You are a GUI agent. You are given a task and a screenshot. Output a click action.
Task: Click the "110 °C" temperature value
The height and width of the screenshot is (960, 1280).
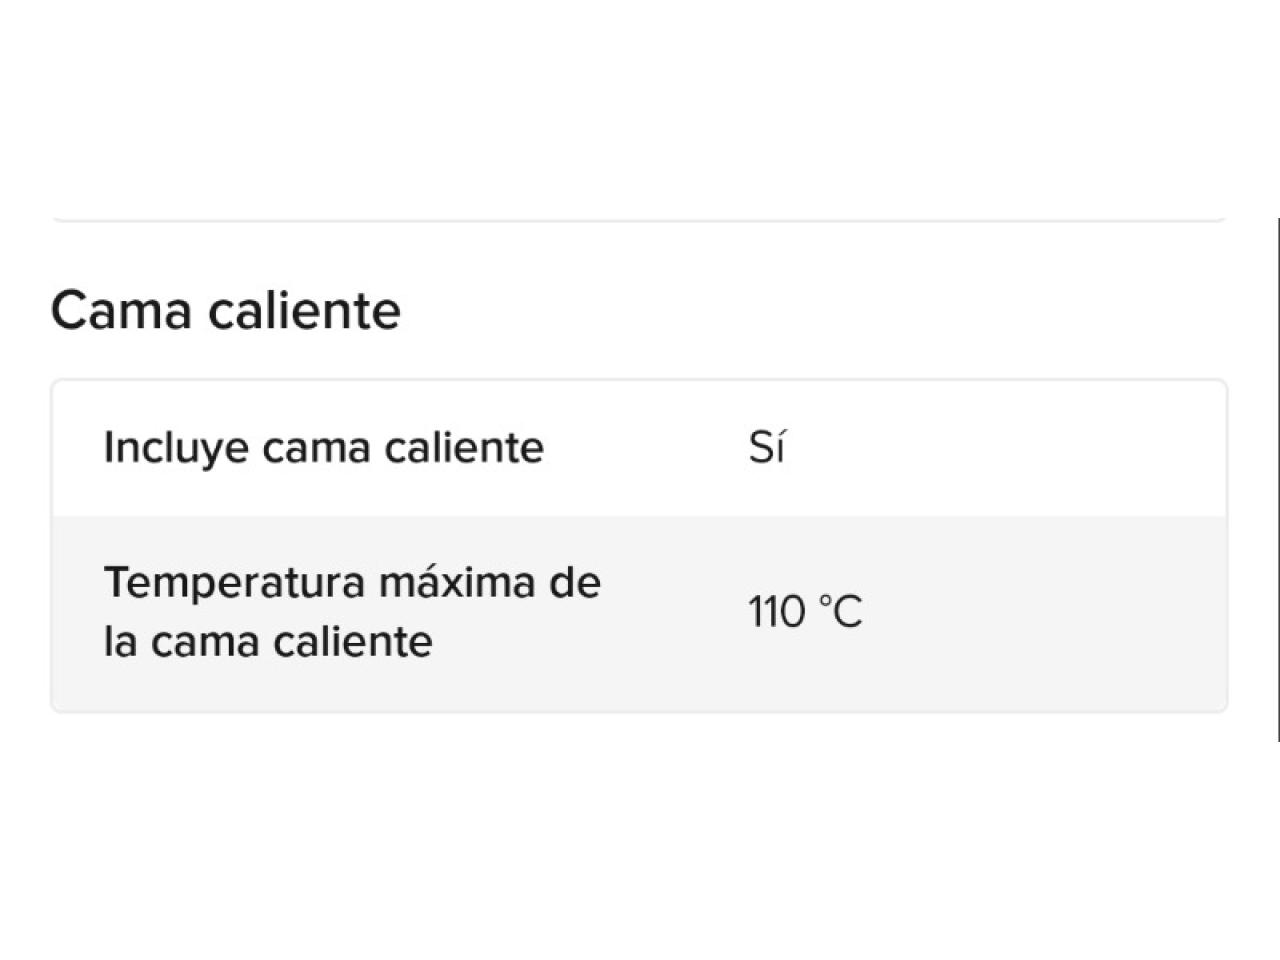(805, 611)
